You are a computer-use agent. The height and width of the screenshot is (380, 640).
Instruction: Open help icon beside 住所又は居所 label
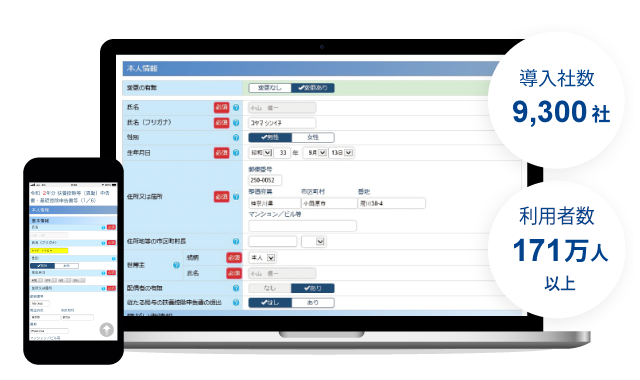click(236, 197)
